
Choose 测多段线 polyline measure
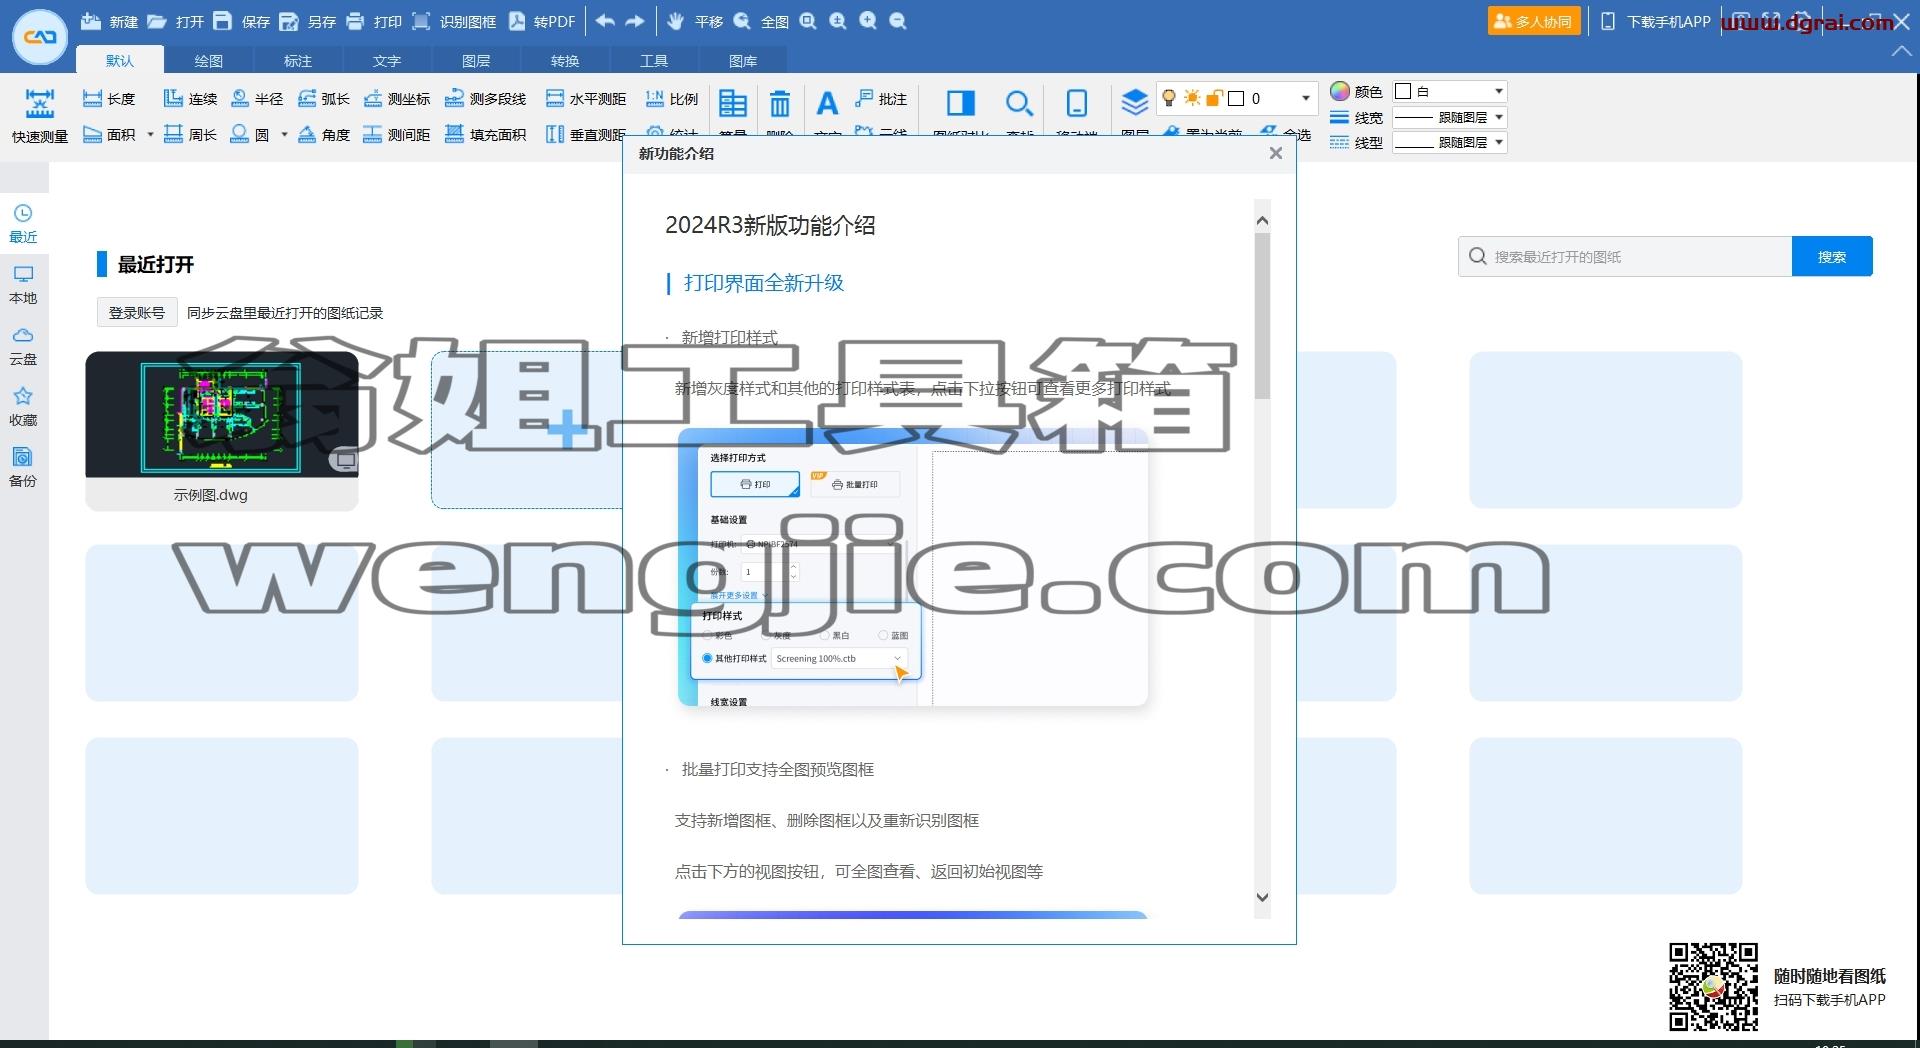485,98
